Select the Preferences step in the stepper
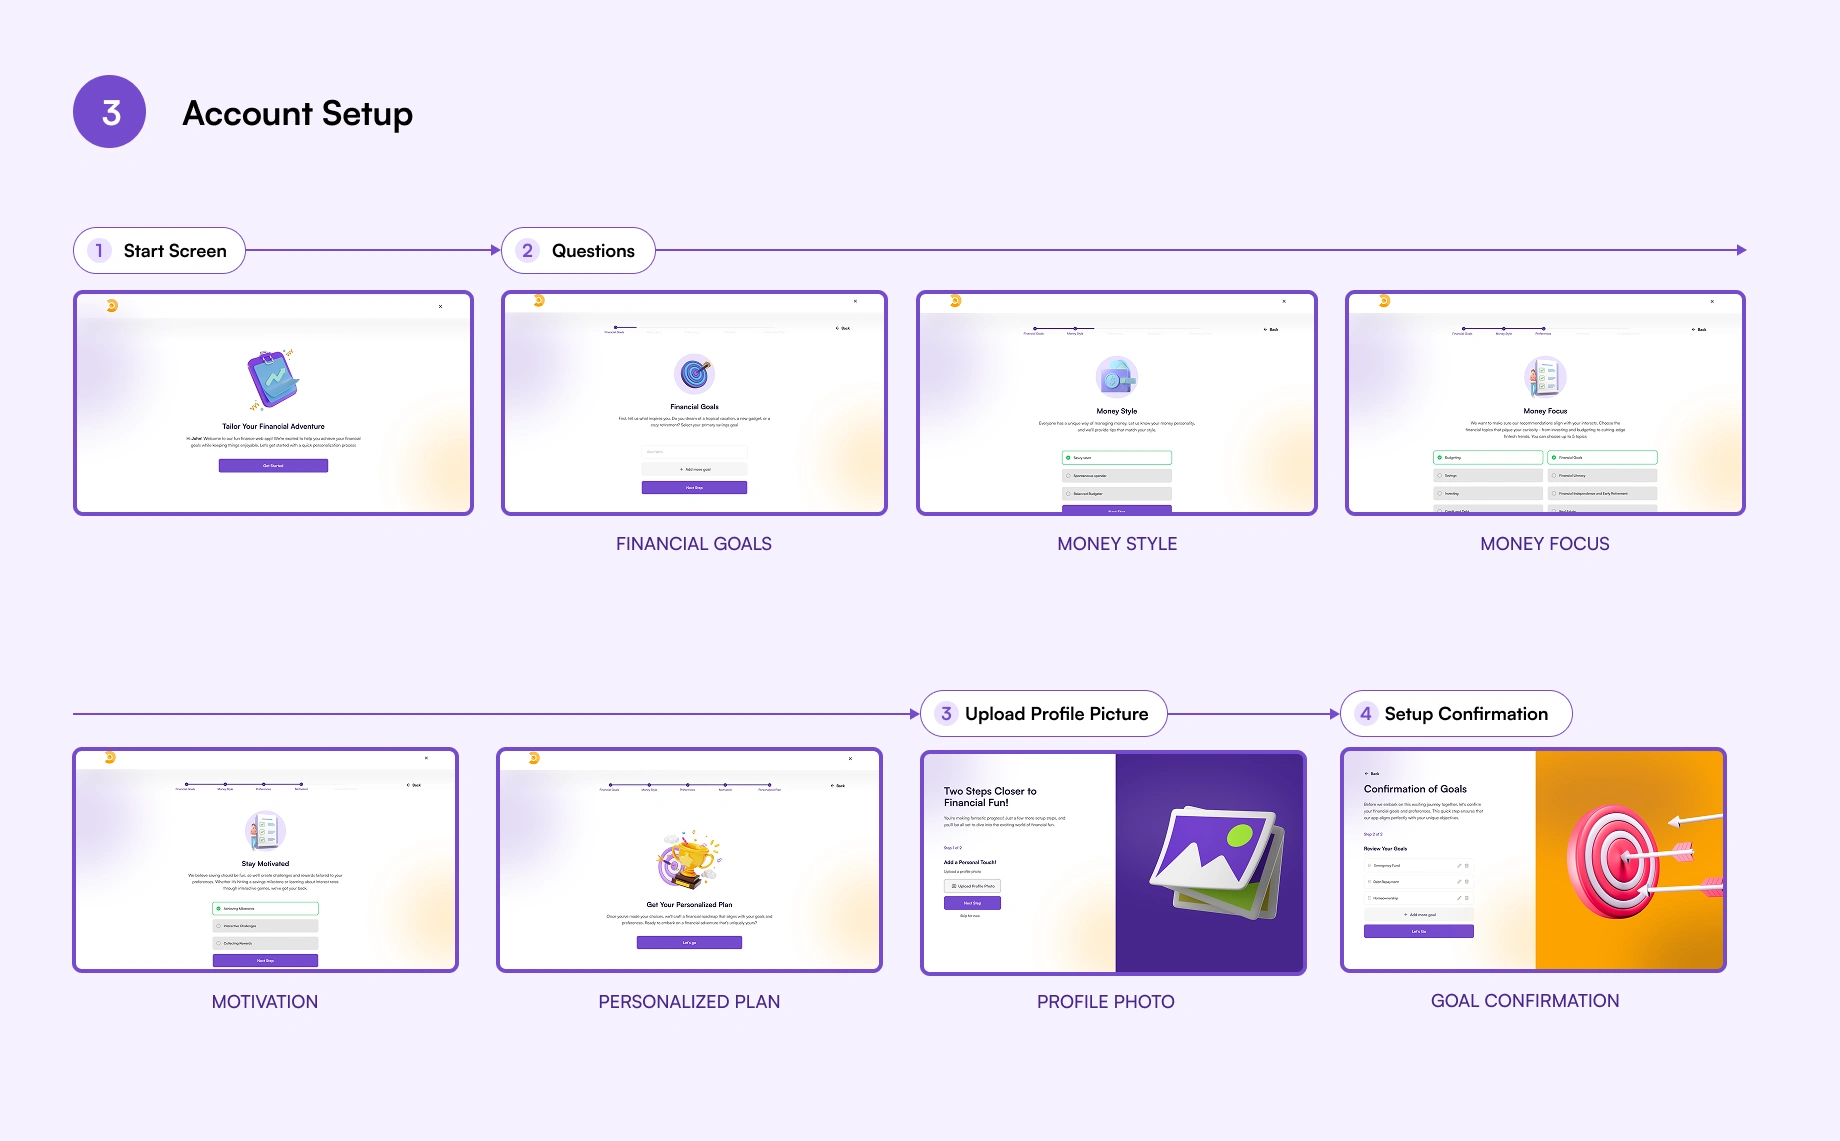The height and width of the screenshot is (1141, 1840). coord(1544,328)
